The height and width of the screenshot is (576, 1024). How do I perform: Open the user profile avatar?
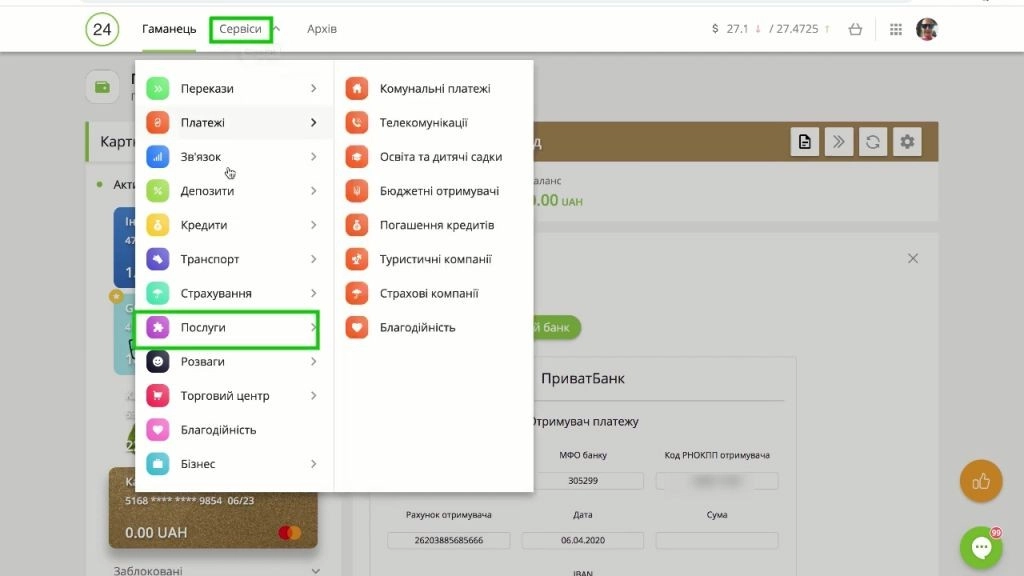[x=927, y=29]
